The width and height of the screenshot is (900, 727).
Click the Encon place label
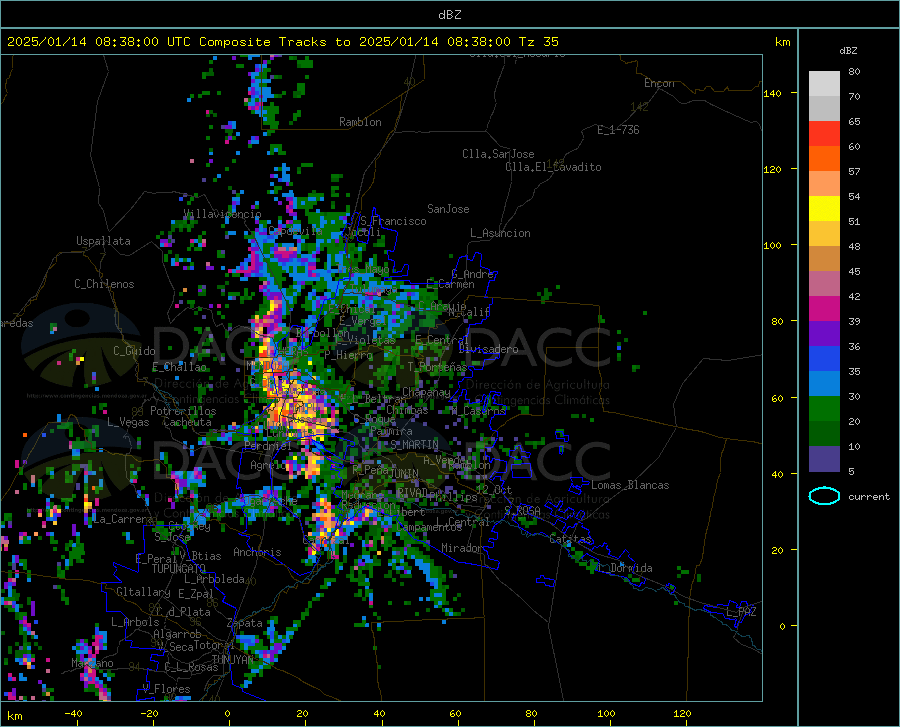(x=659, y=83)
